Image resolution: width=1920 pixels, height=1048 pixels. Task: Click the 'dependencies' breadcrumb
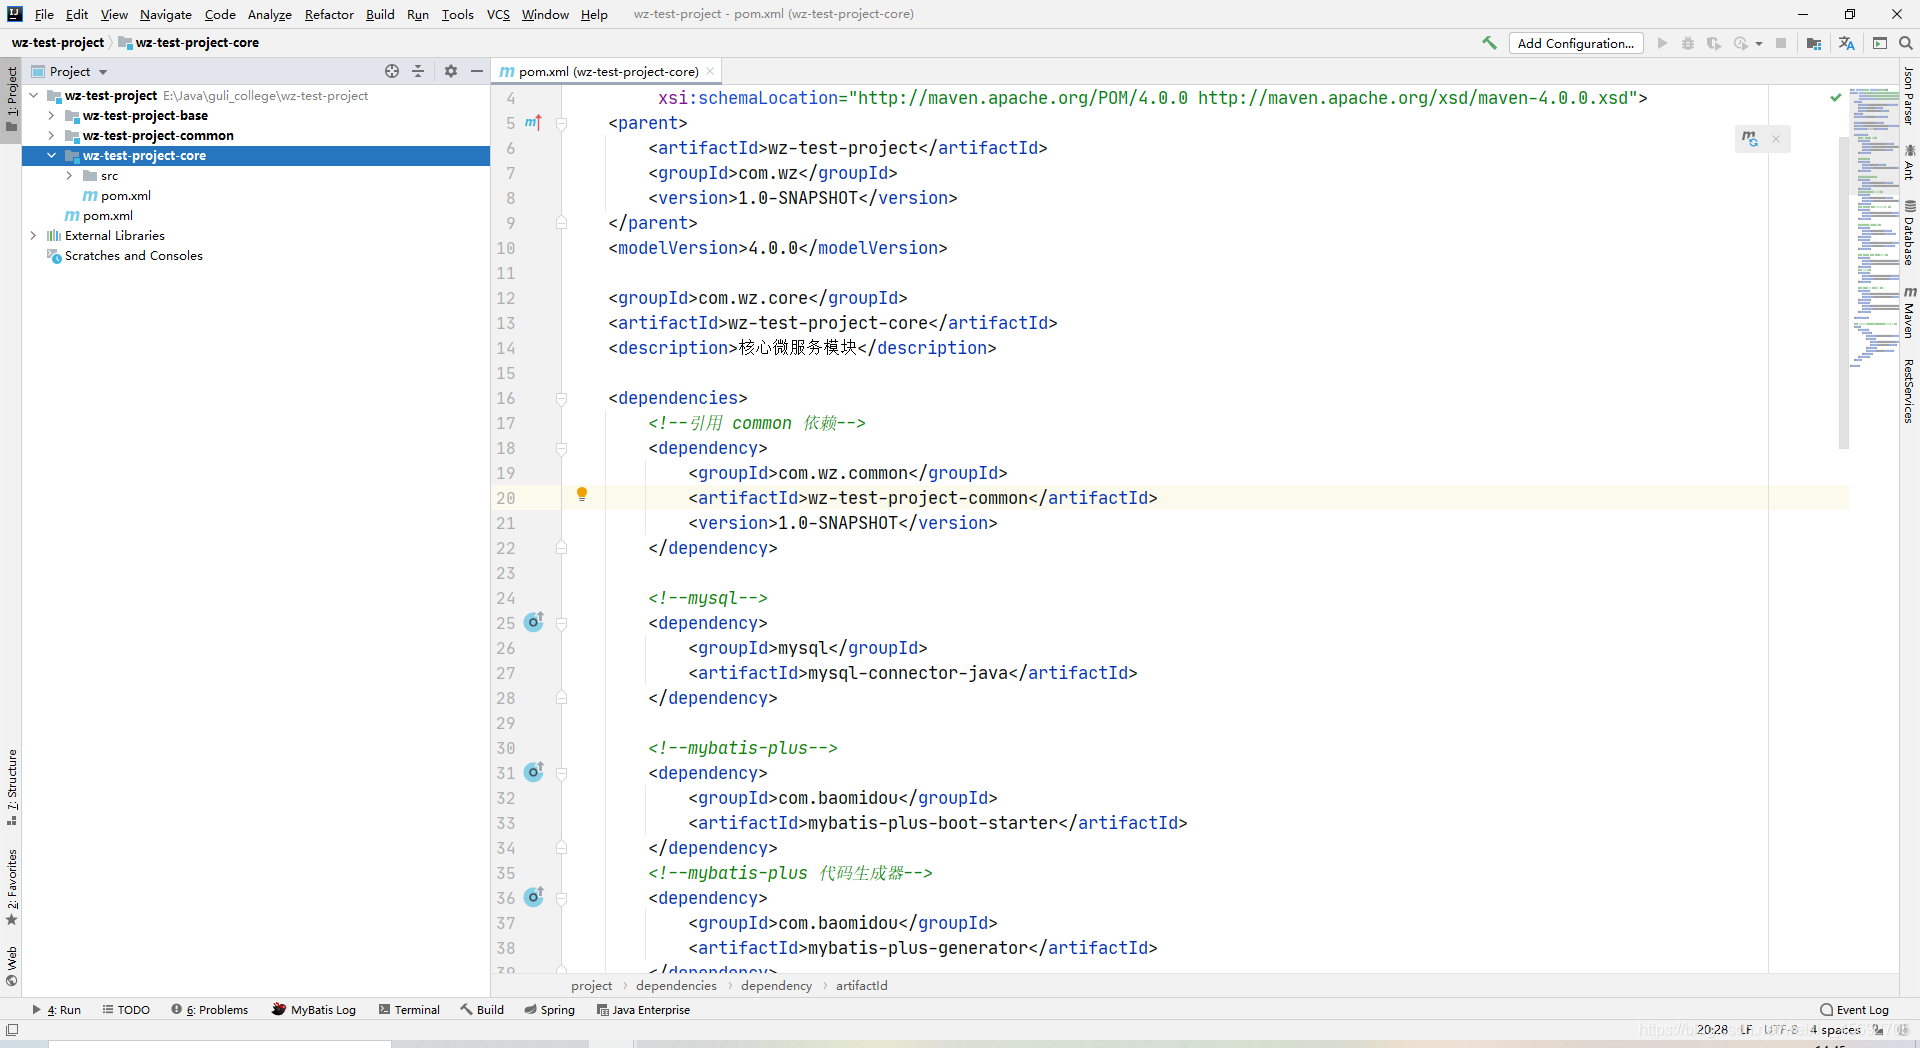click(x=676, y=986)
